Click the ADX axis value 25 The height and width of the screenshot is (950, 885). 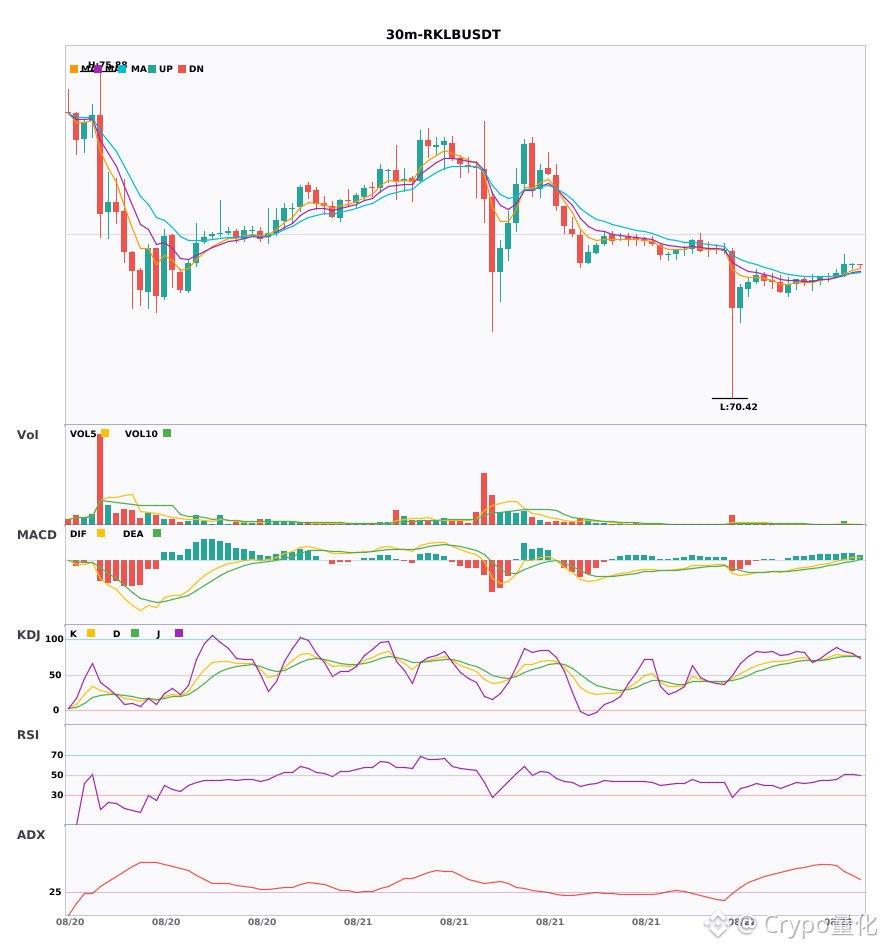click(55, 892)
